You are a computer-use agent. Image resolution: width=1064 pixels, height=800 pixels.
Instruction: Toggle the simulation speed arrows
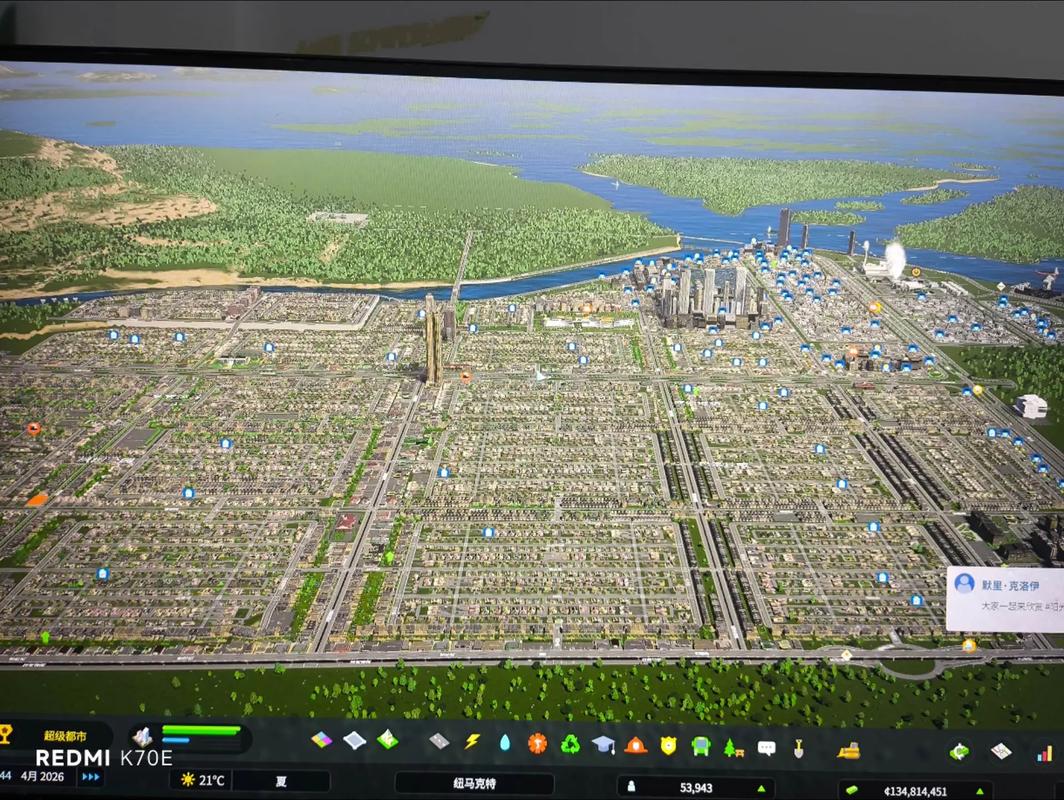pyautogui.click(x=91, y=776)
